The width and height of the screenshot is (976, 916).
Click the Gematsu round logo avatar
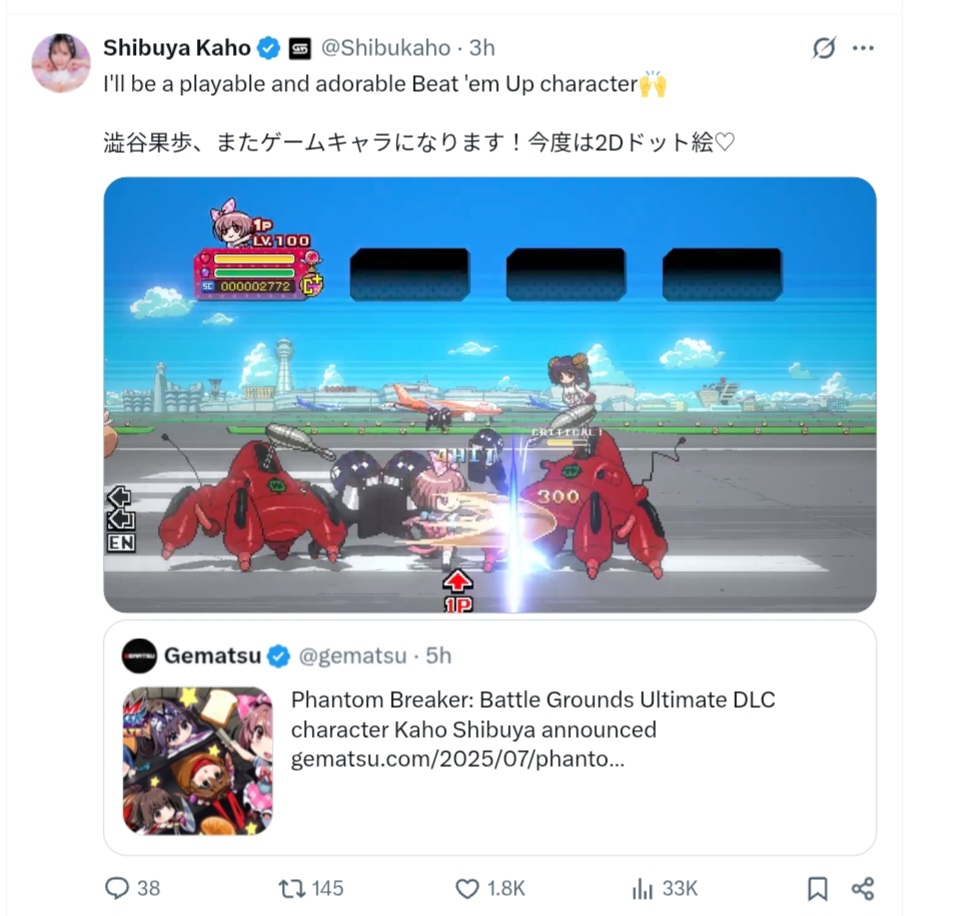click(x=139, y=655)
